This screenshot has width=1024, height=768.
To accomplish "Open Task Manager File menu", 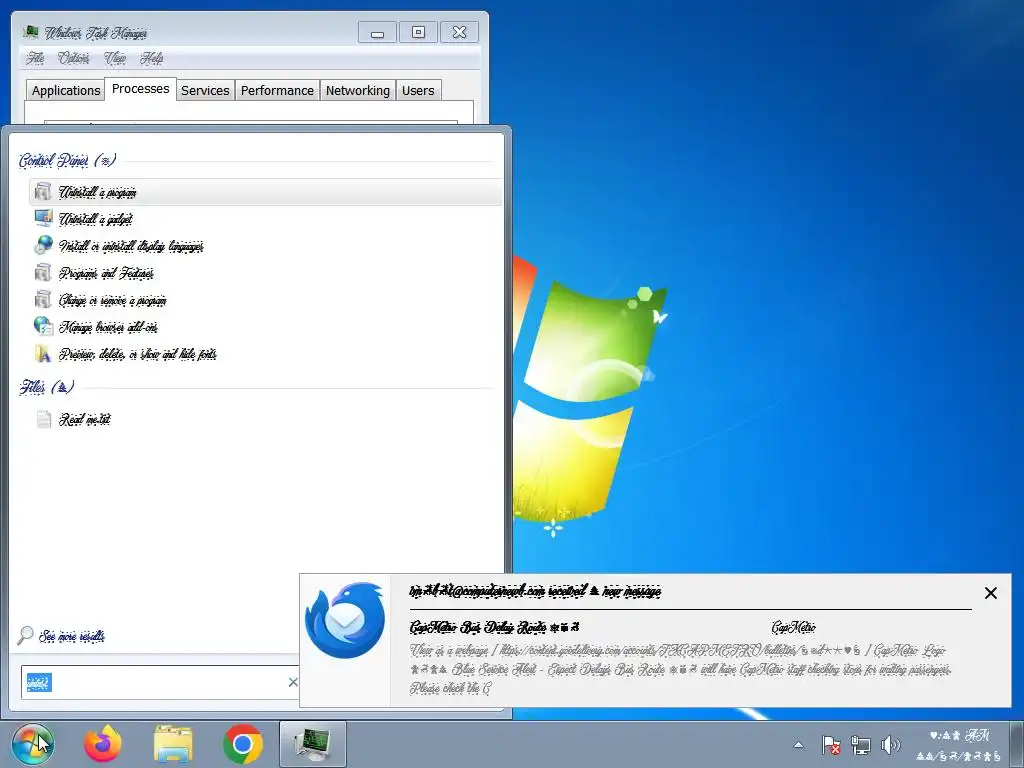I will (x=35, y=58).
